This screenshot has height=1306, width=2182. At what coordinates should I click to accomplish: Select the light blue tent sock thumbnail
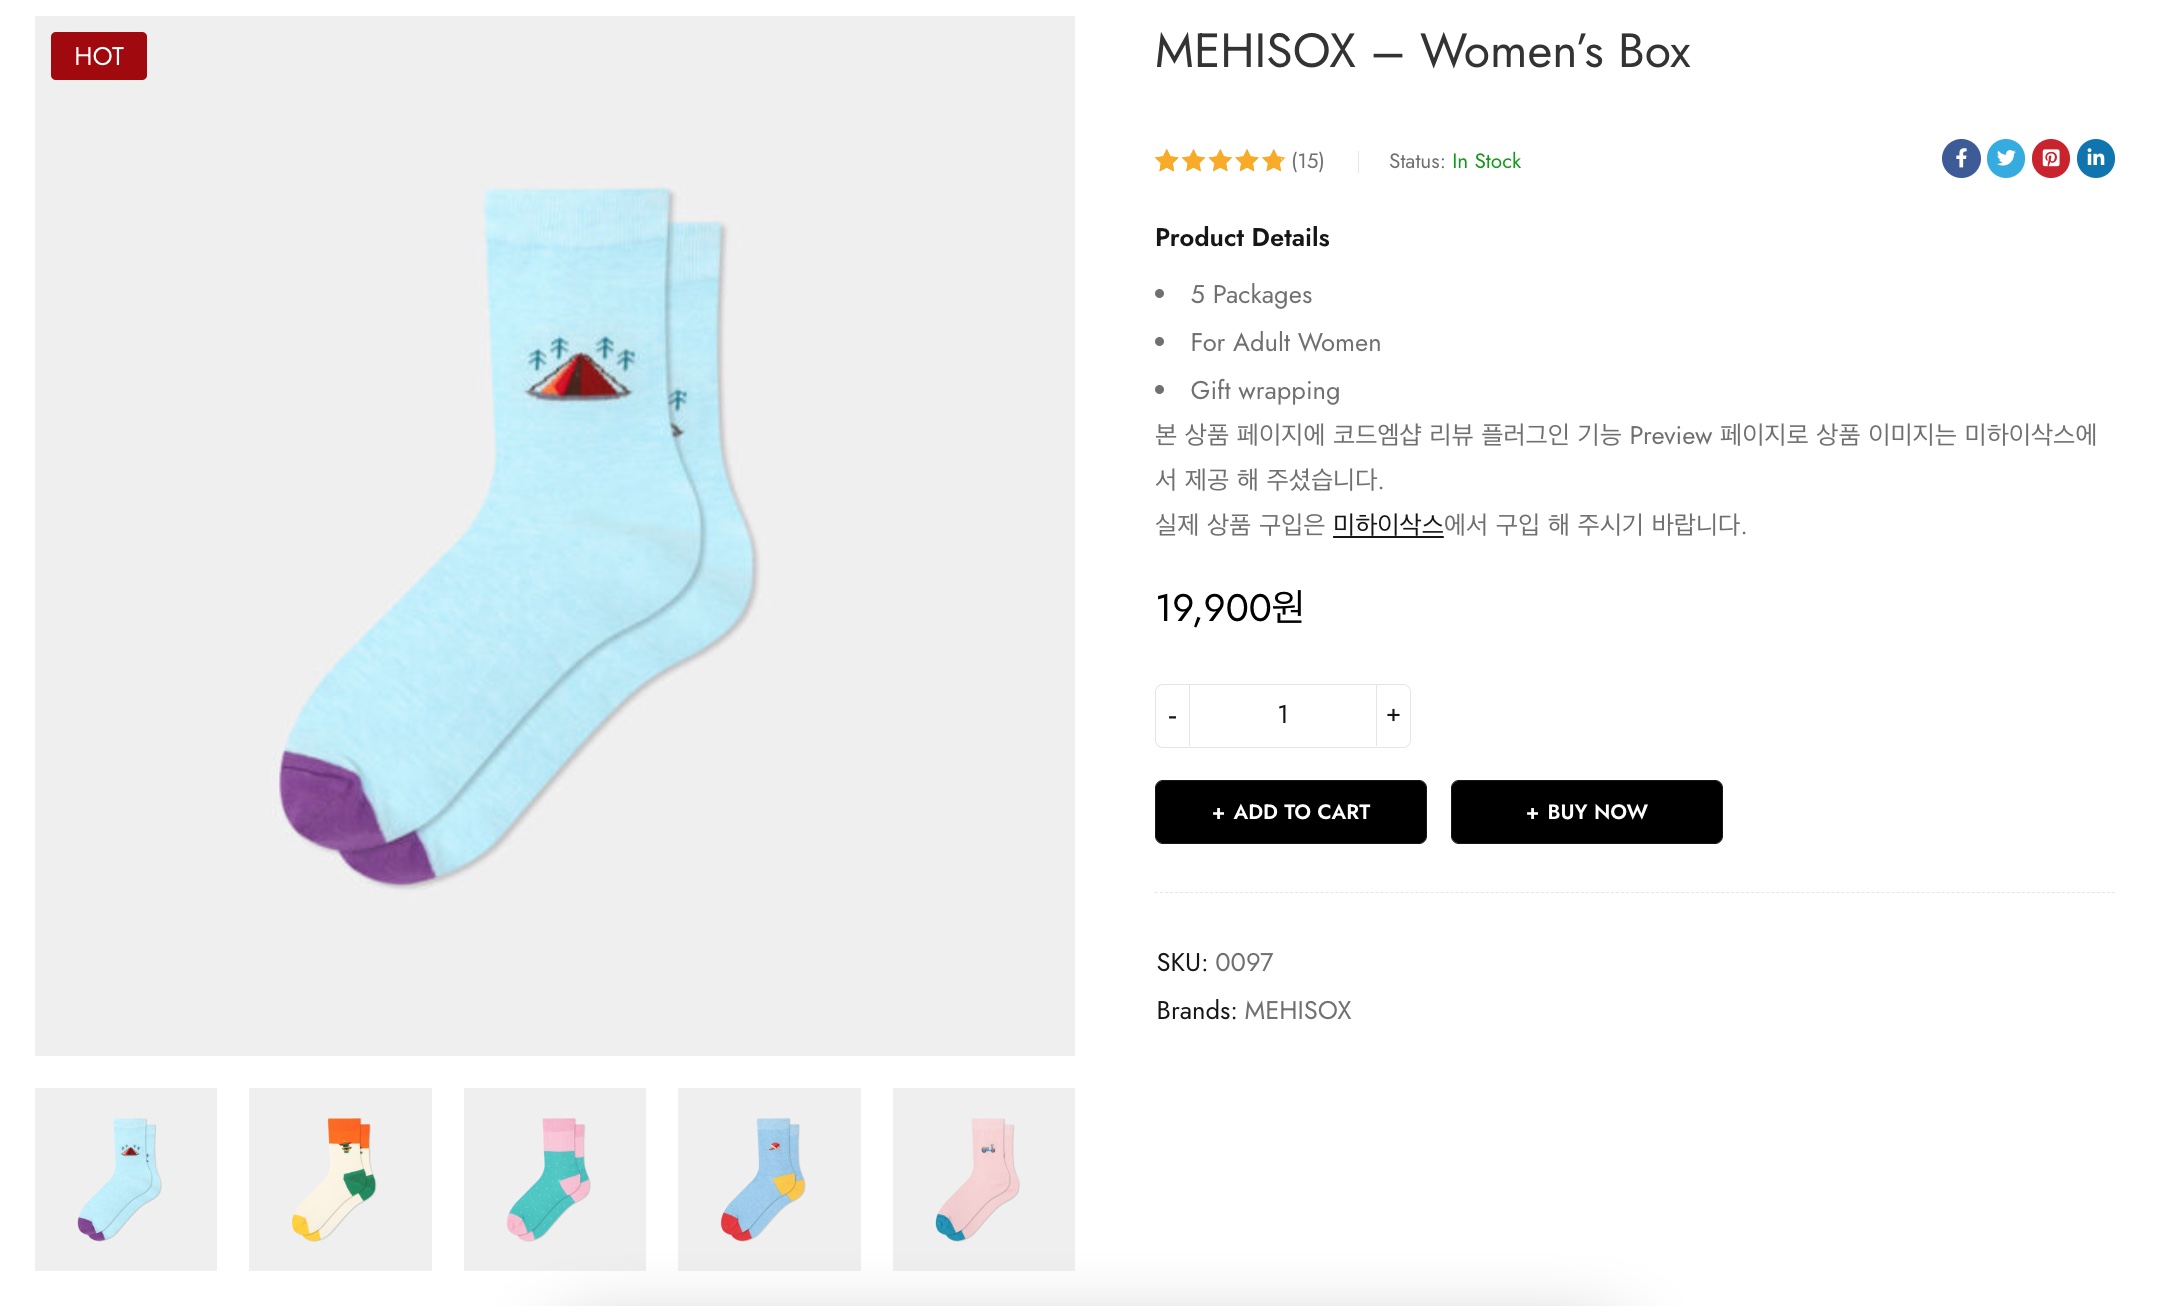[x=126, y=1179]
